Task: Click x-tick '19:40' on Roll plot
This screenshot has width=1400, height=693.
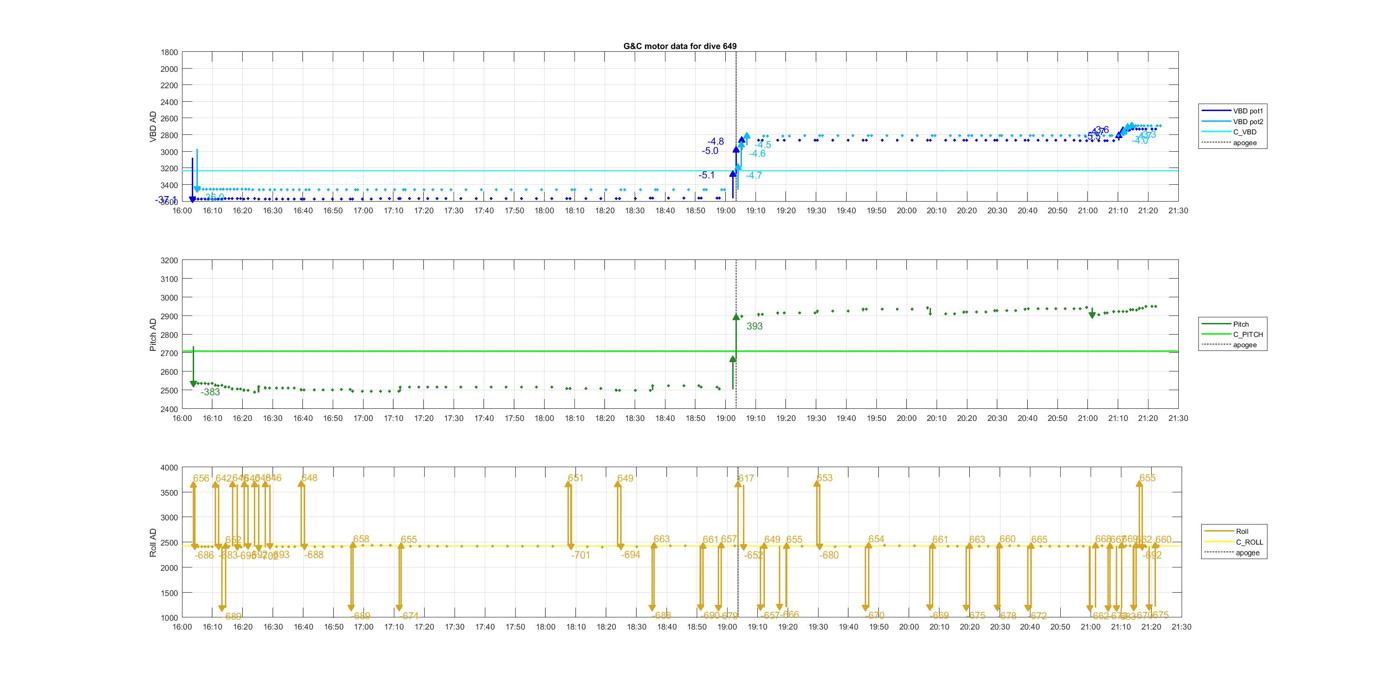Action: (x=848, y=627)
